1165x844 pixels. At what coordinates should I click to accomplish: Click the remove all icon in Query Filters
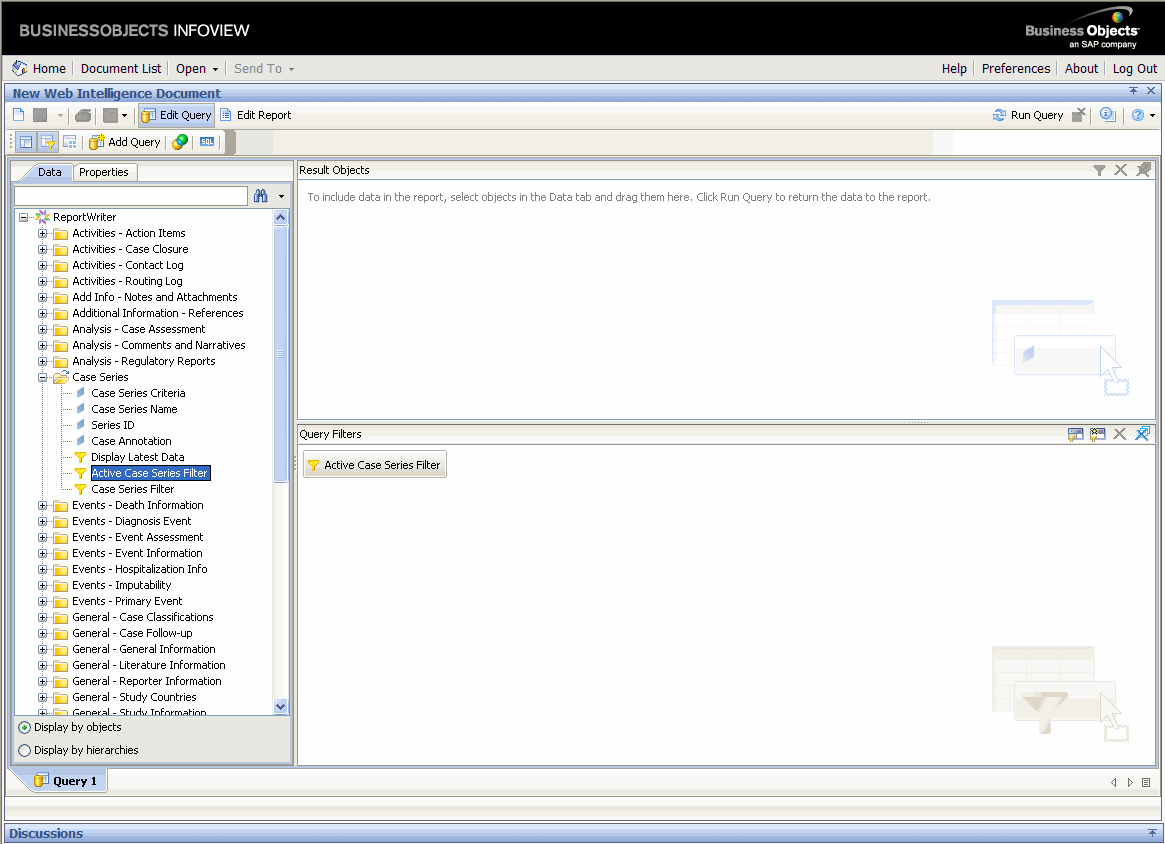(1143, 434)
